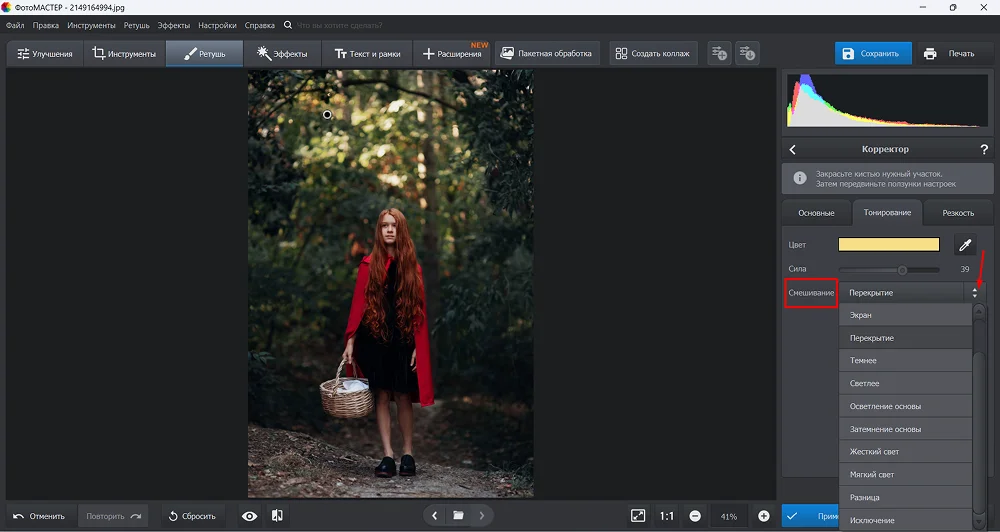The image size is (1000, 532).
Task: Pick color with eyedropper tool
Action: tap(965, 244)
